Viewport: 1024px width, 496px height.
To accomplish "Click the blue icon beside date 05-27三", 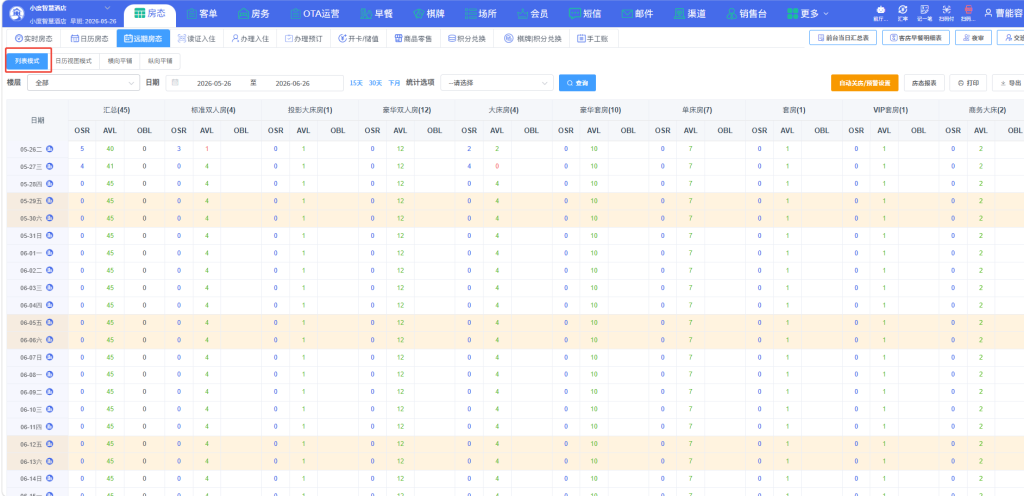I will (x=50, y=166).
